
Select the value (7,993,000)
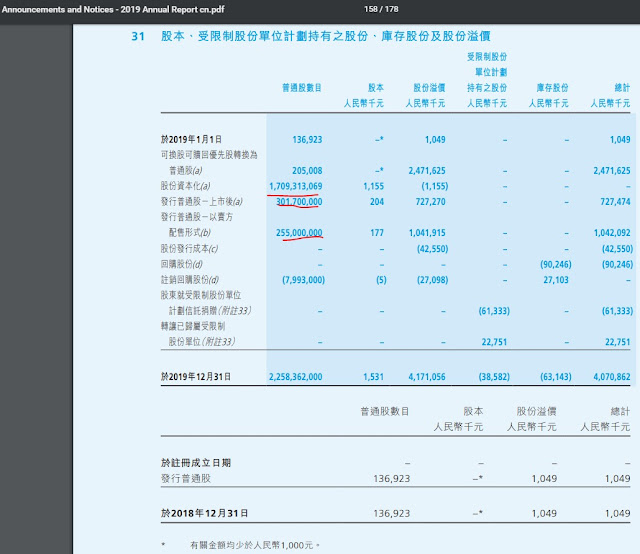click(303, 280)
